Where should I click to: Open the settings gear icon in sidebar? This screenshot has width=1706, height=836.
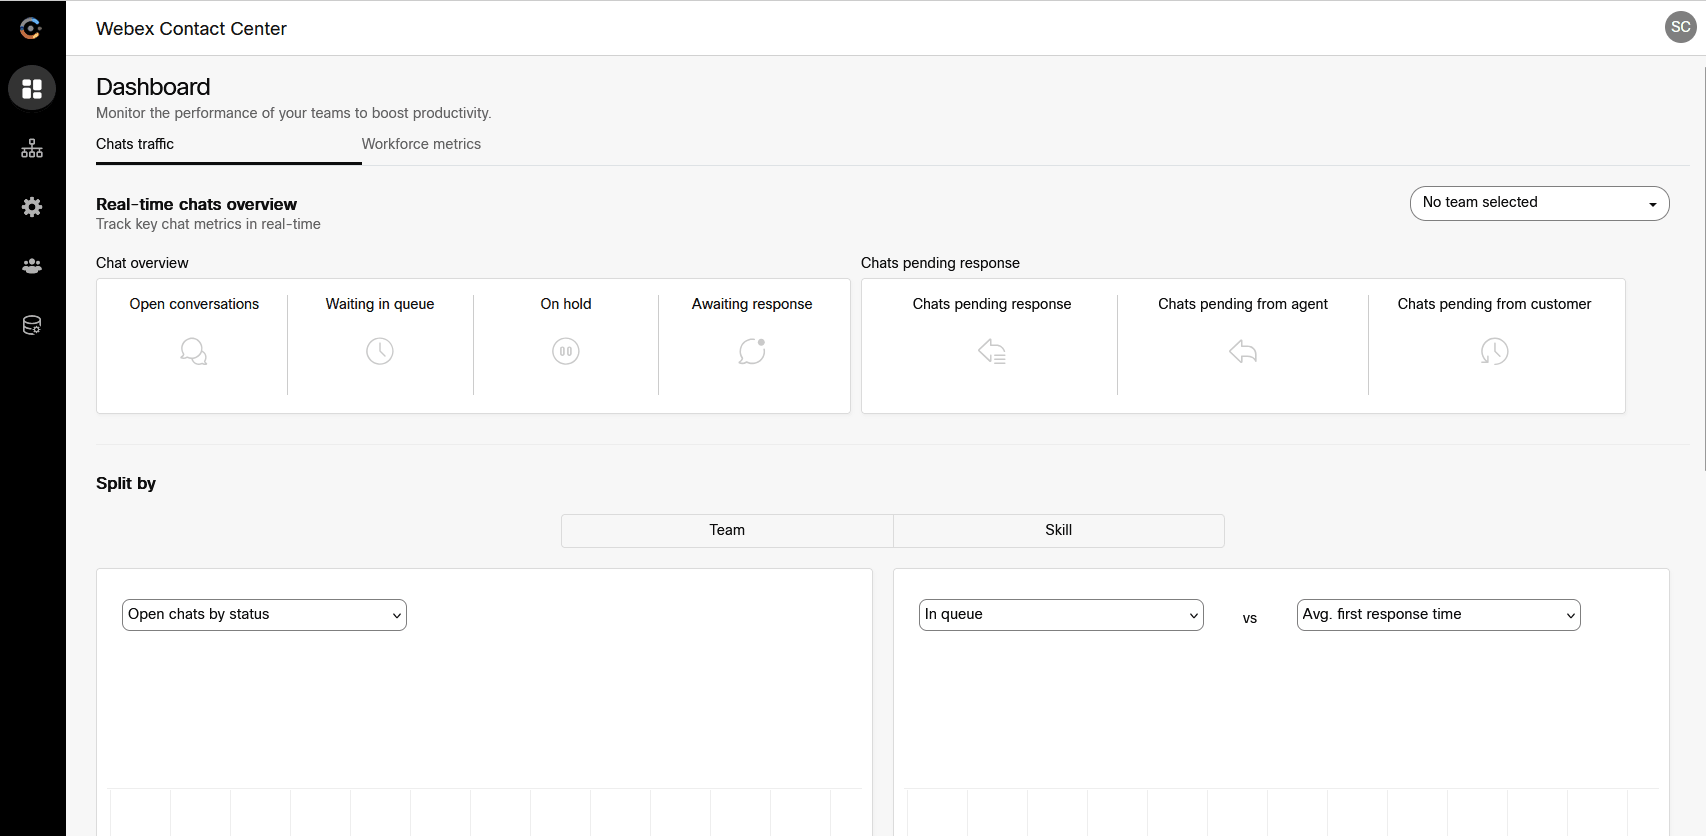32,207
